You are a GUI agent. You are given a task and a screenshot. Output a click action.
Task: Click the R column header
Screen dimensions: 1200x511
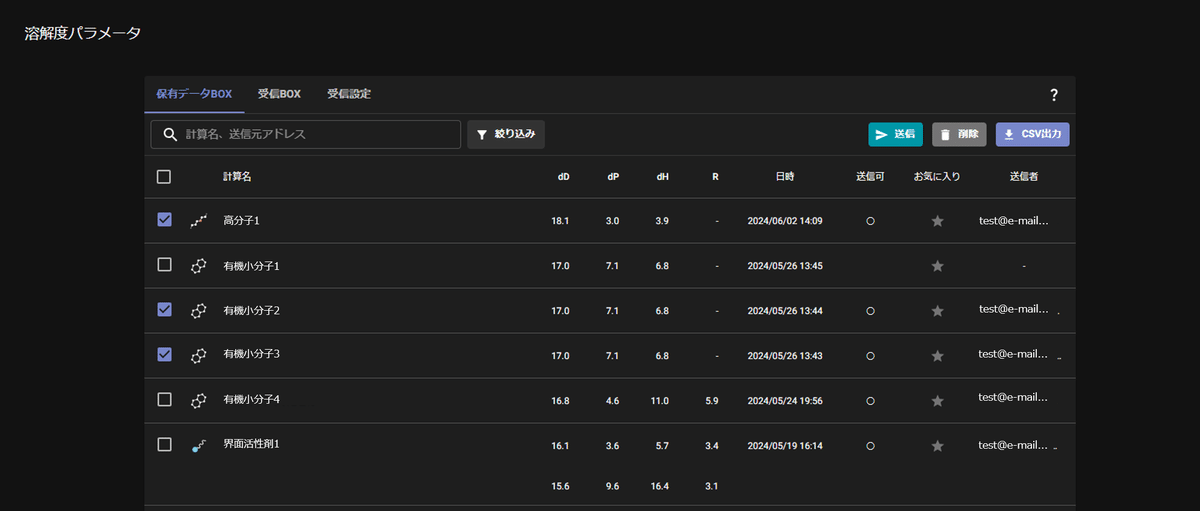pyautogui.click(x=715, y=177)
